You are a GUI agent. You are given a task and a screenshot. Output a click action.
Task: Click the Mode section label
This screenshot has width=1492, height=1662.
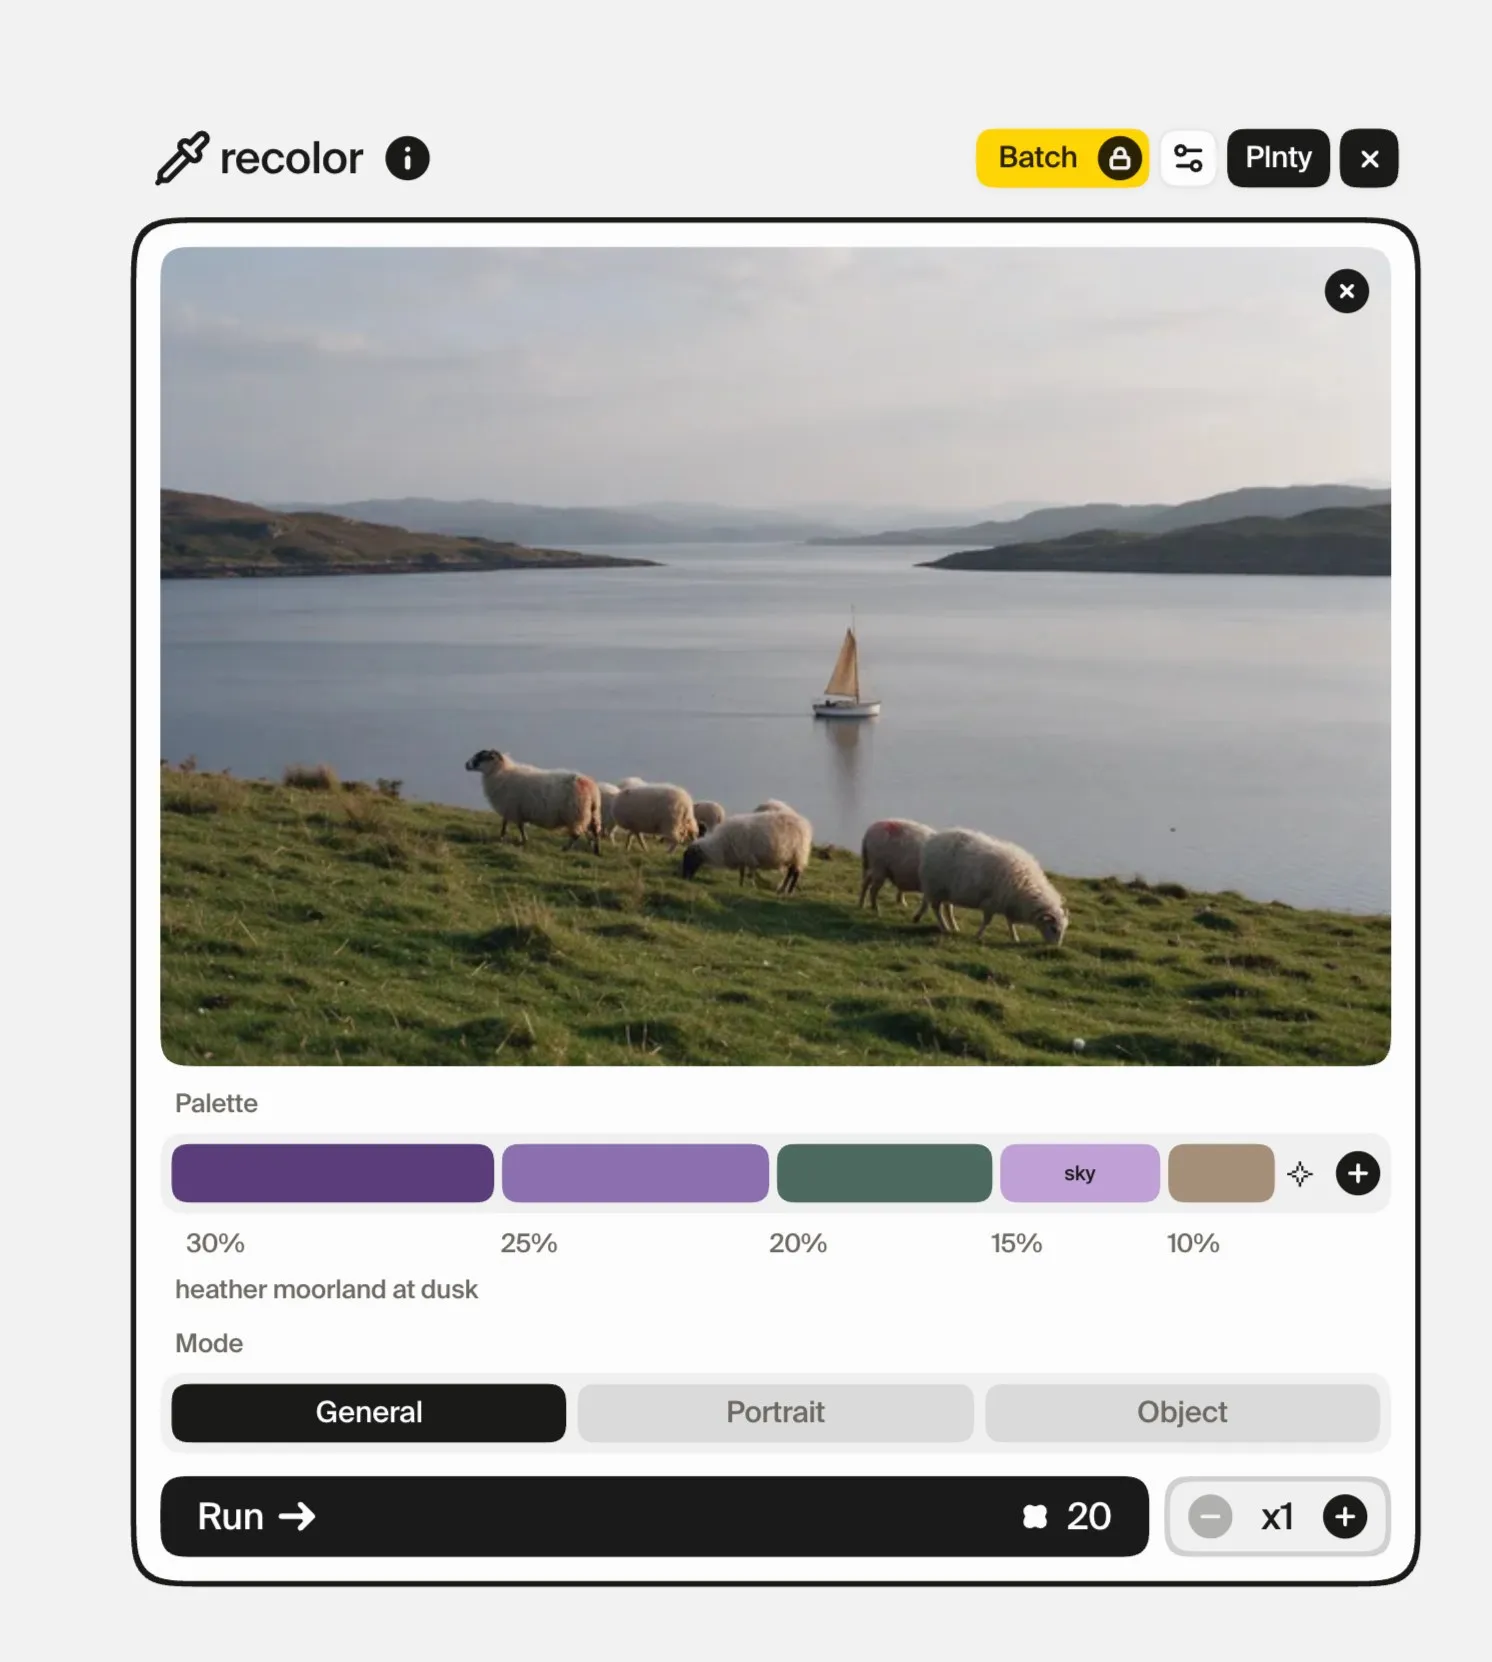tap(209, 1343)
